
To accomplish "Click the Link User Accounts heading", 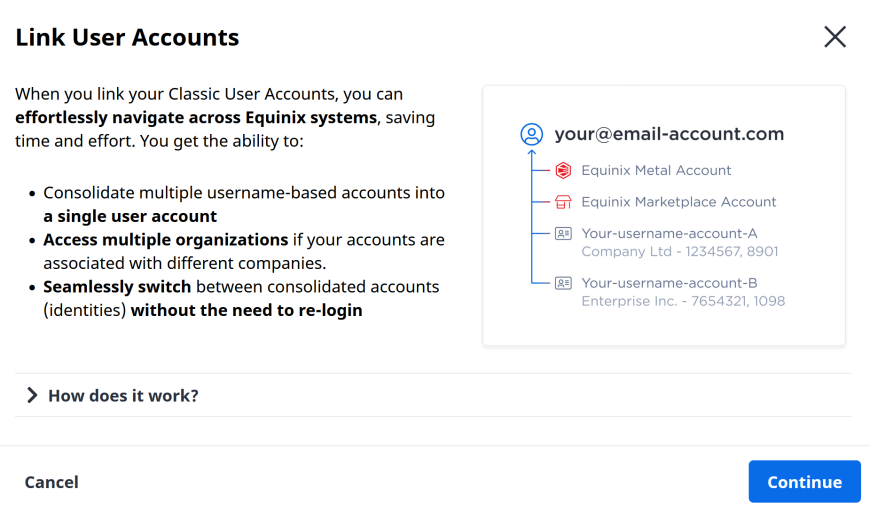I will click(x=127, y=38).
